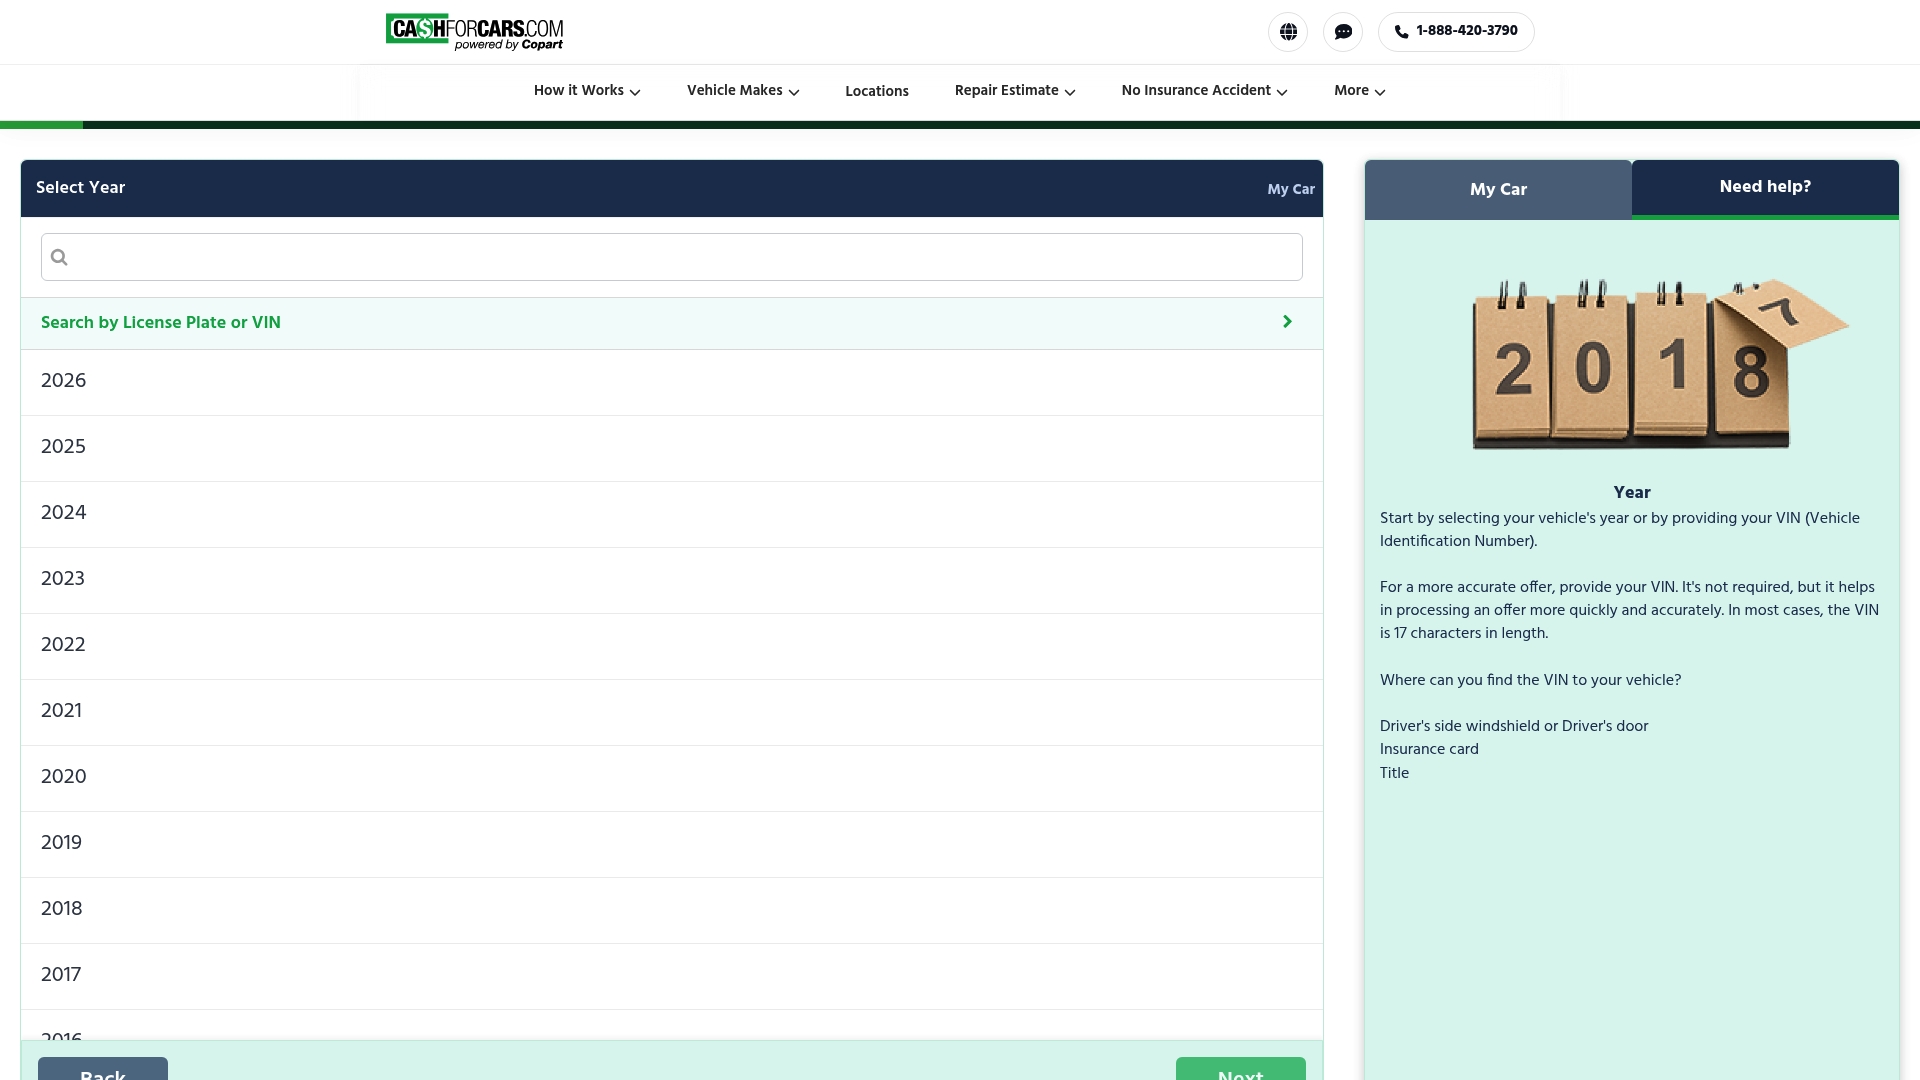Click My Car link in Select Year header
This screenshot has width=1920, height=1080.
click(1291, 189)
